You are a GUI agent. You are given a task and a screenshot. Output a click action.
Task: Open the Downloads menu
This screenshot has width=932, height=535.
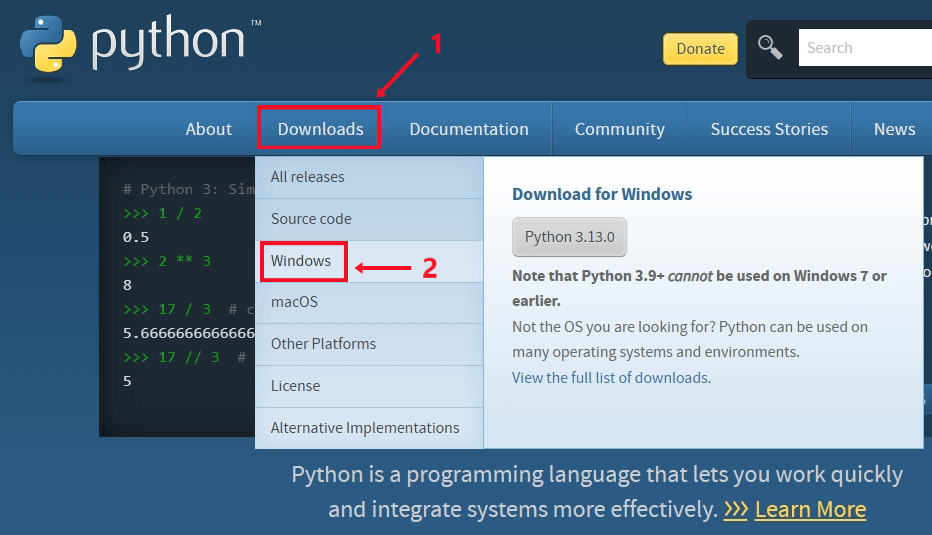[x=320, y=129]
